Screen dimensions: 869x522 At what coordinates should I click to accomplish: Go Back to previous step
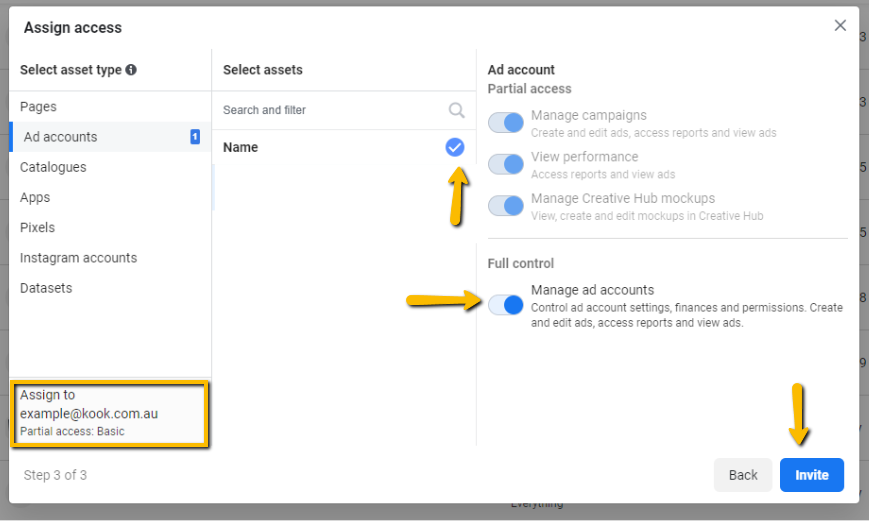[x=743, y=475]
